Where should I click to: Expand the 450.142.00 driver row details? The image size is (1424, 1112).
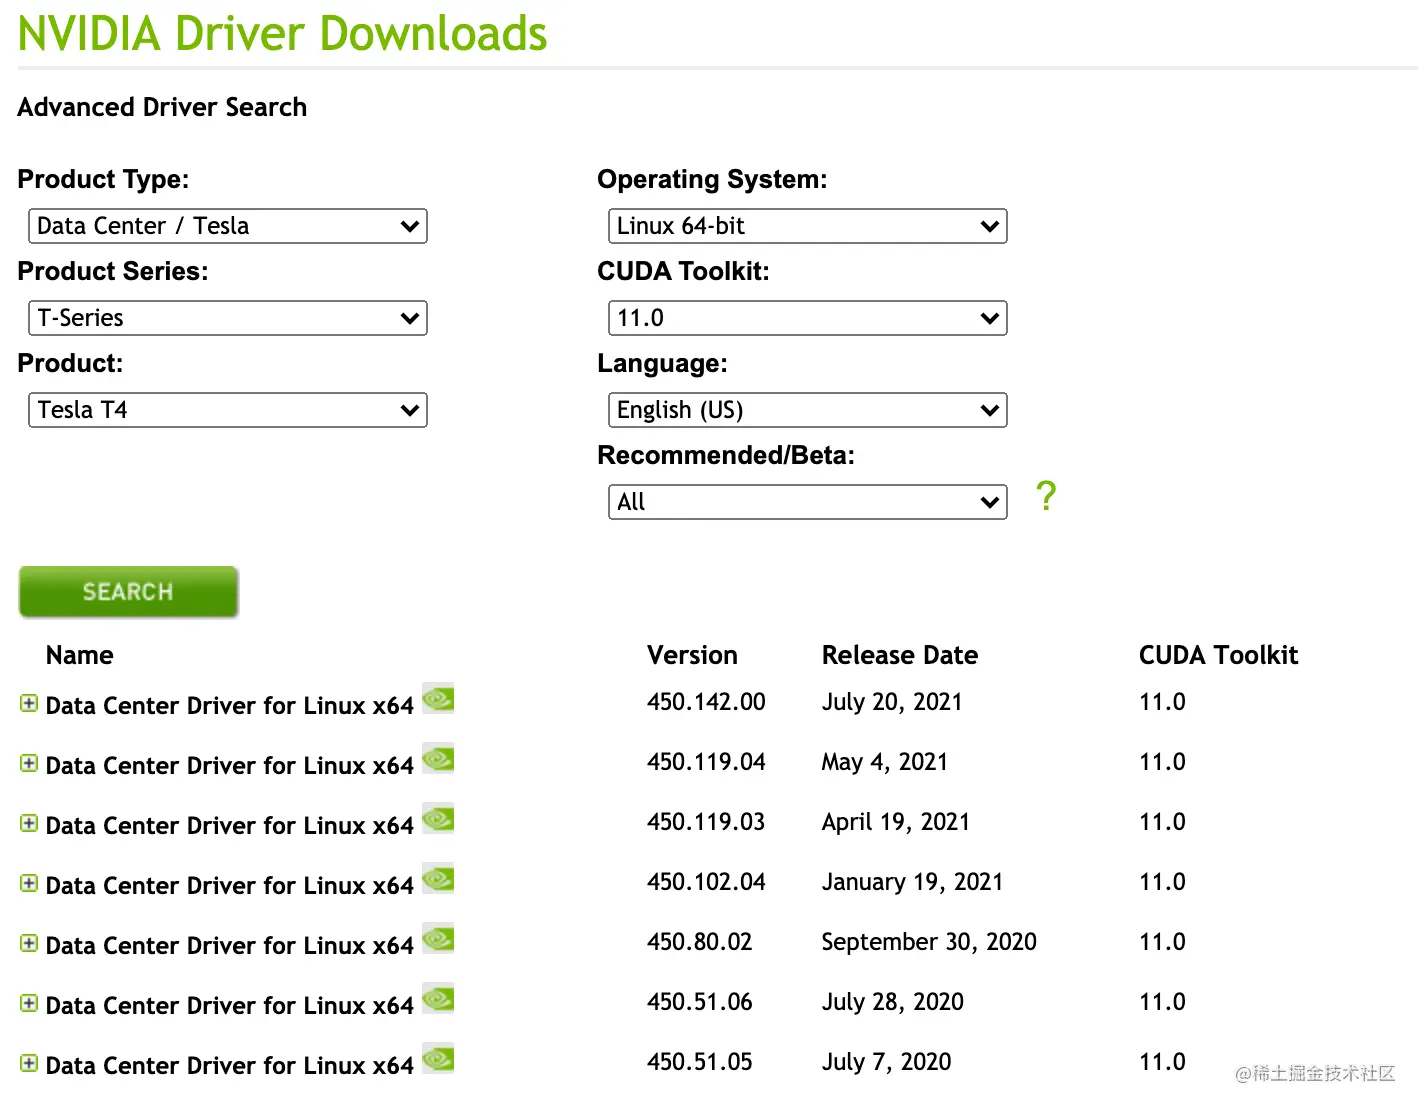click(x=29, y=704)
